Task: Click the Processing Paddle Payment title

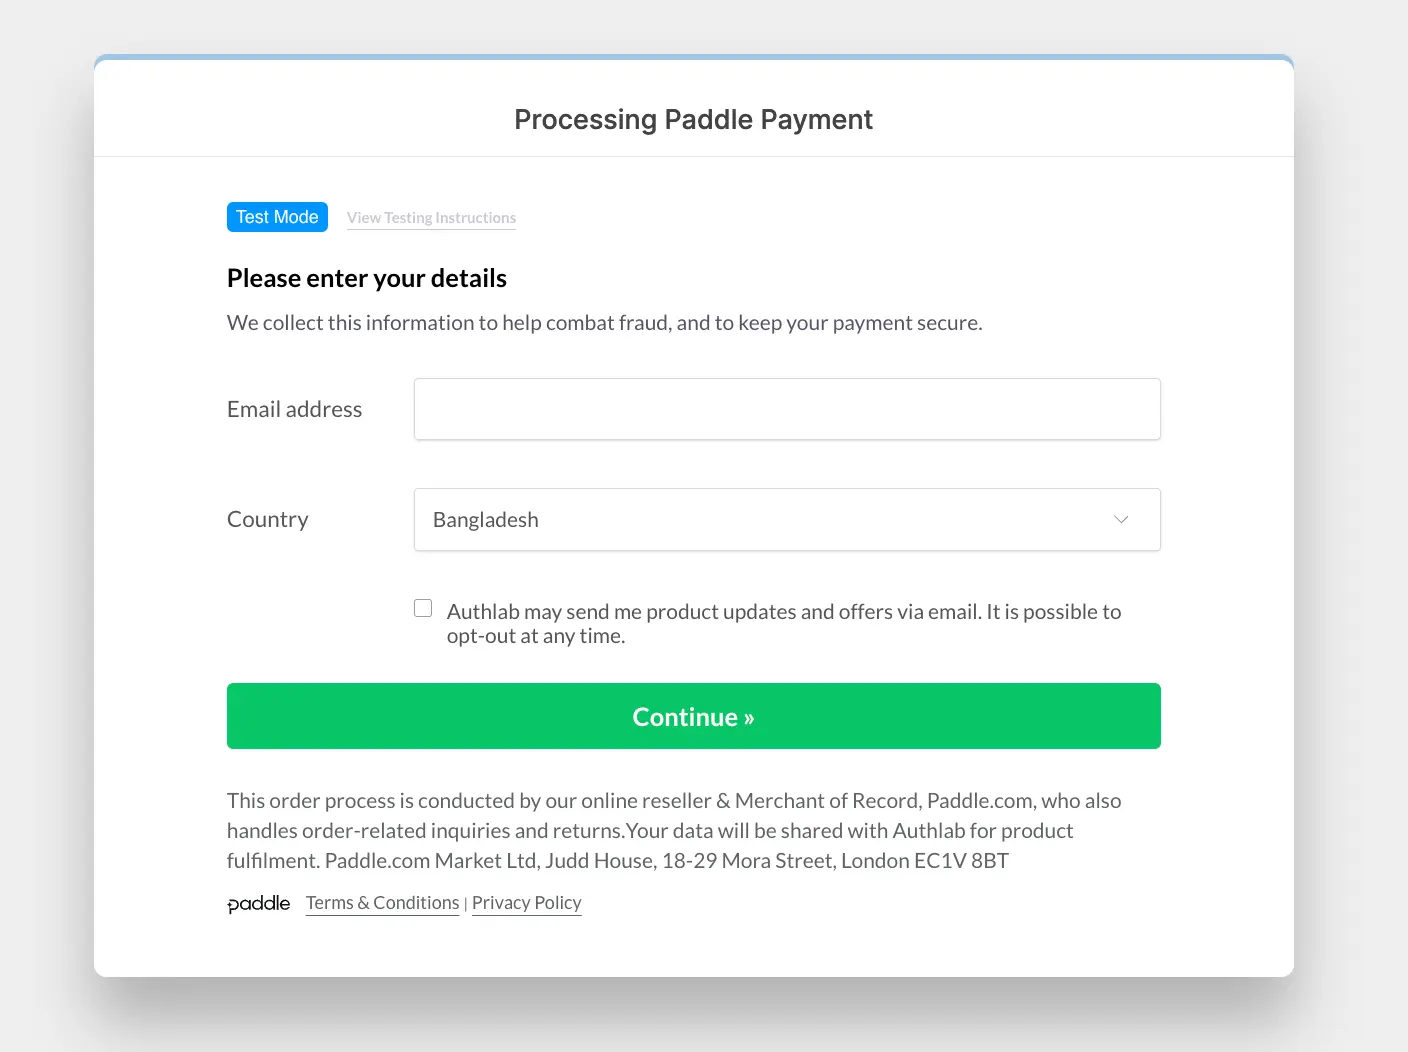Action: tap(693, 119)
